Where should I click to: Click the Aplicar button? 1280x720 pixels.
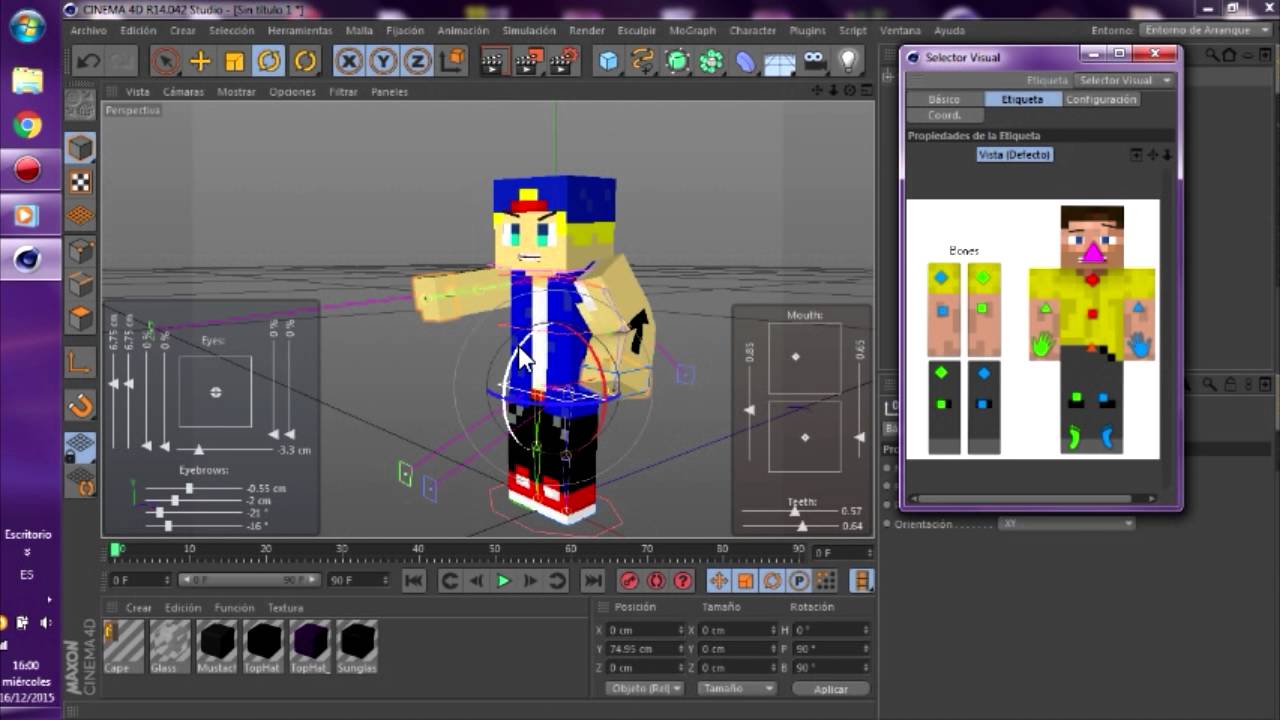[x=831, y=688]
